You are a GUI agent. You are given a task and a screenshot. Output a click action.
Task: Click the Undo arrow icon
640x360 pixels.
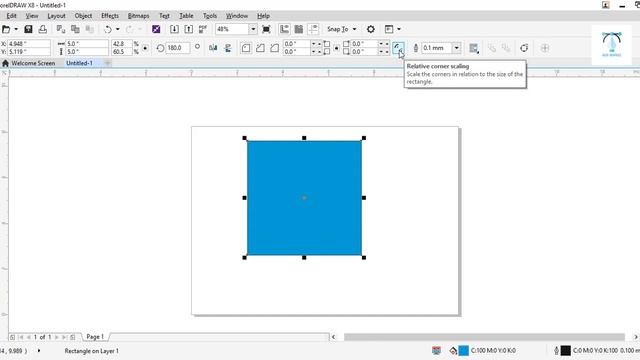pyautogui.click(x=108, y=29)
